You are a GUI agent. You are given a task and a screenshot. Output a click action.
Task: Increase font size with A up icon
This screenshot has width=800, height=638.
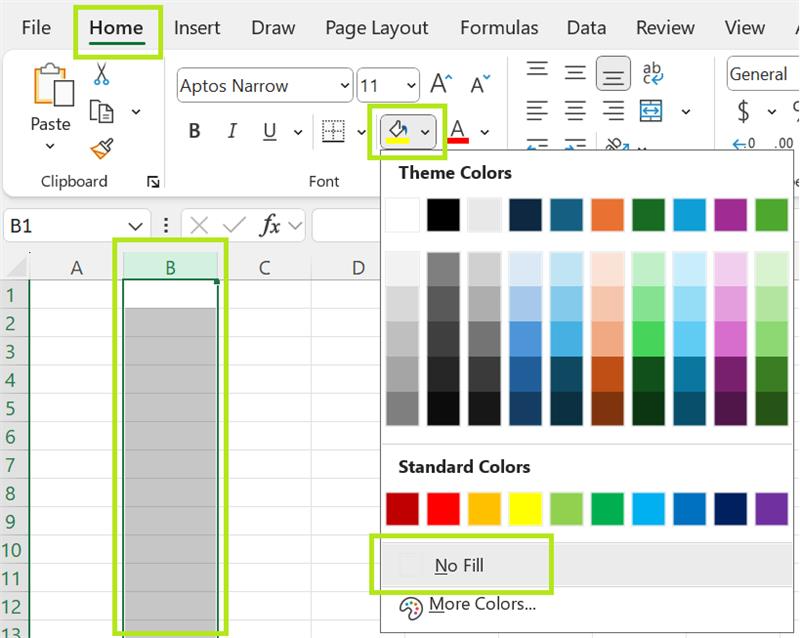pyautogui.click(x=441, y=84)
